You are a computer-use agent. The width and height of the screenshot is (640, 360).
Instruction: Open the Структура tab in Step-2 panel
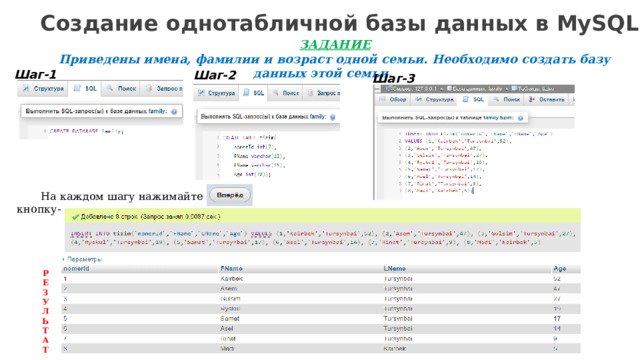coord(216,93)
